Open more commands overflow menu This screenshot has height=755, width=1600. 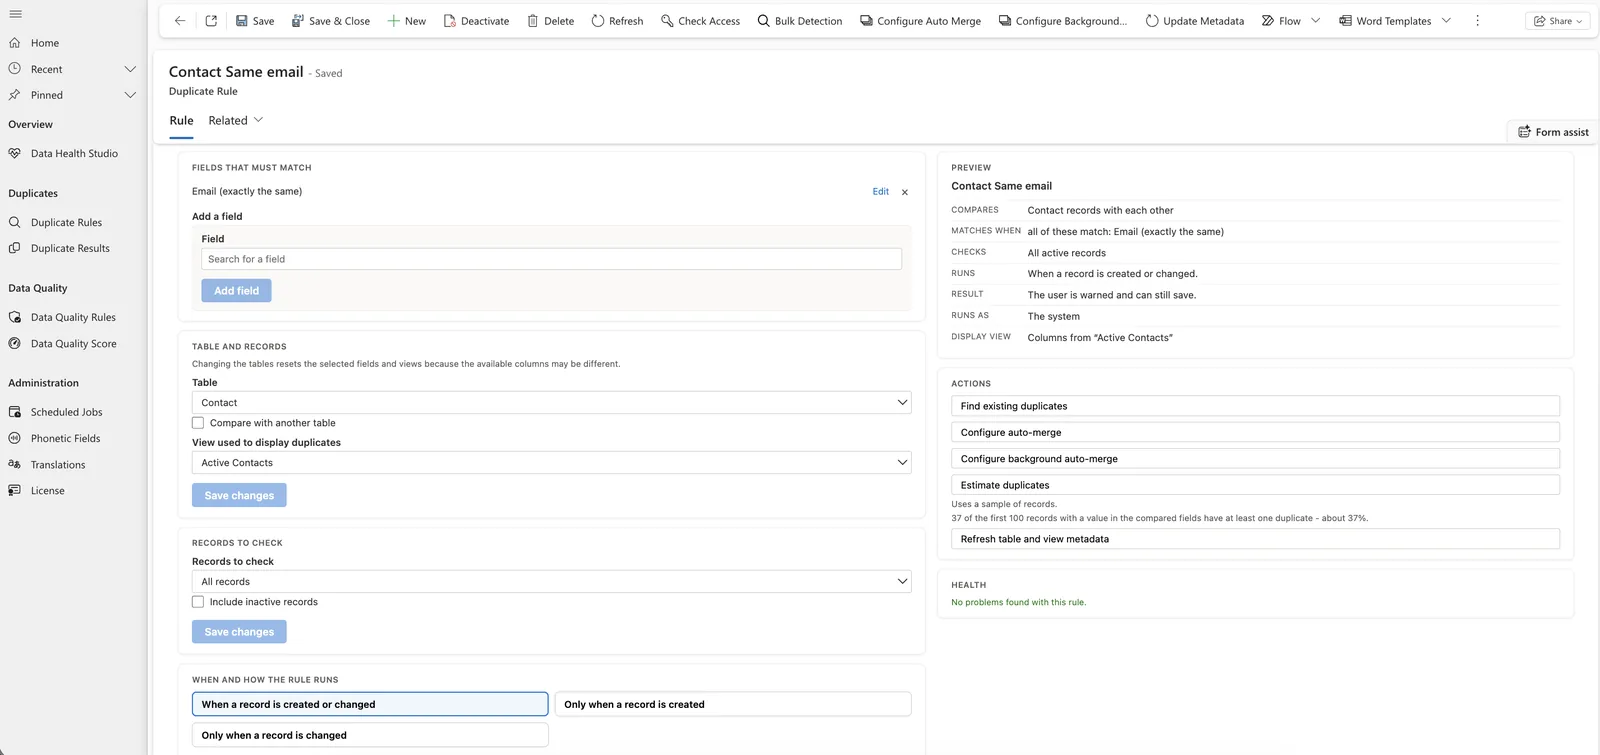point(1477,21)
